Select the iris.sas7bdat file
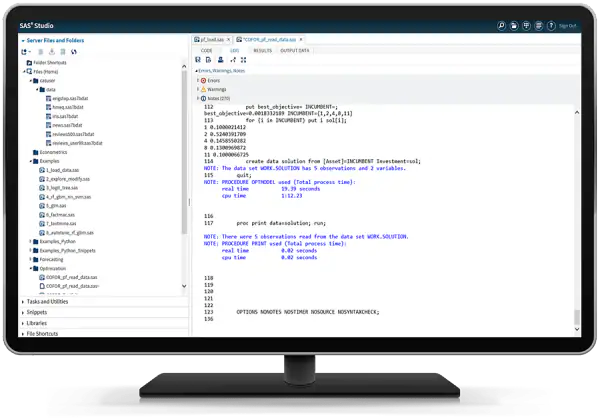Screen dimensions: 600x419 tap(62, 116)
